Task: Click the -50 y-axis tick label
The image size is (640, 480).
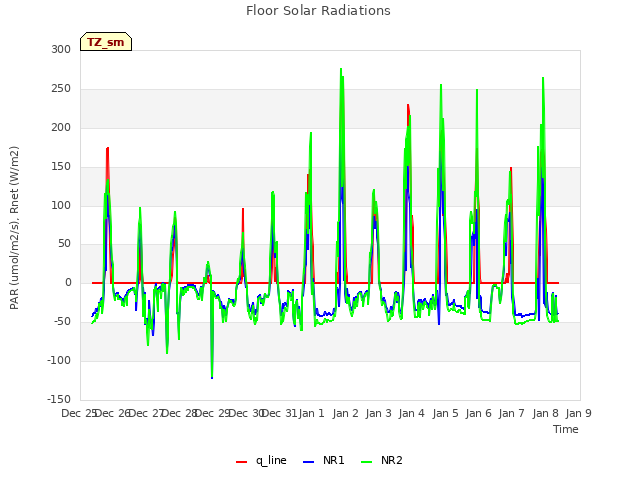Action: tap(62, 322)
